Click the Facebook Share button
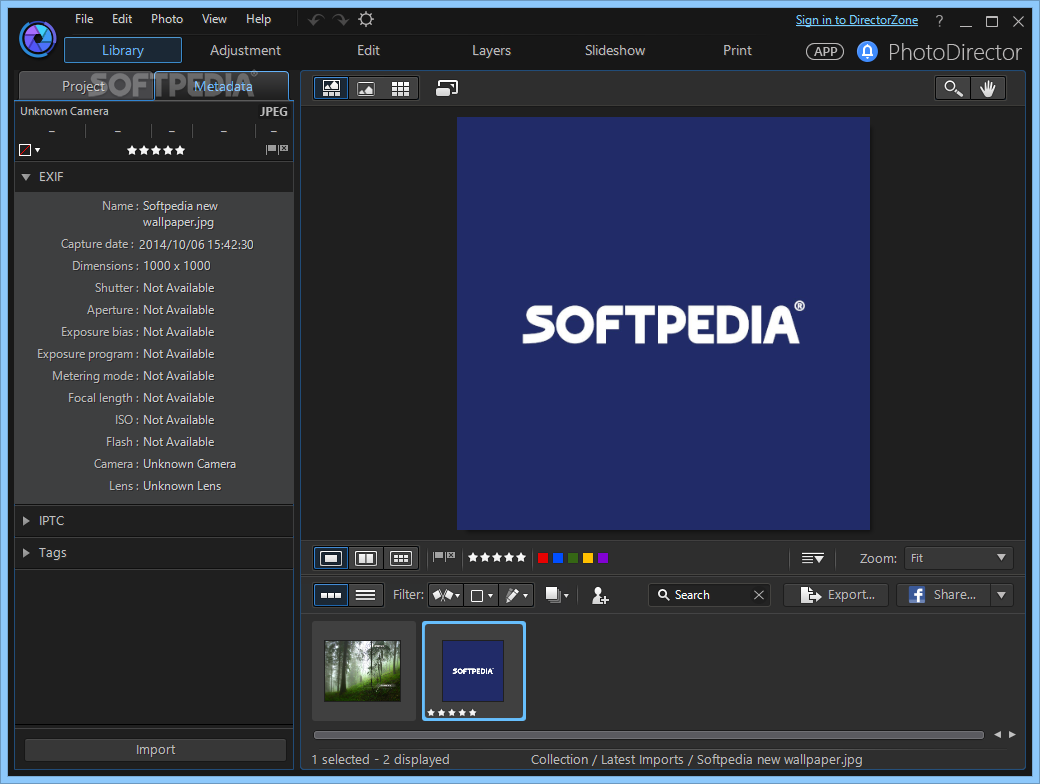 [x=943, y=595]
